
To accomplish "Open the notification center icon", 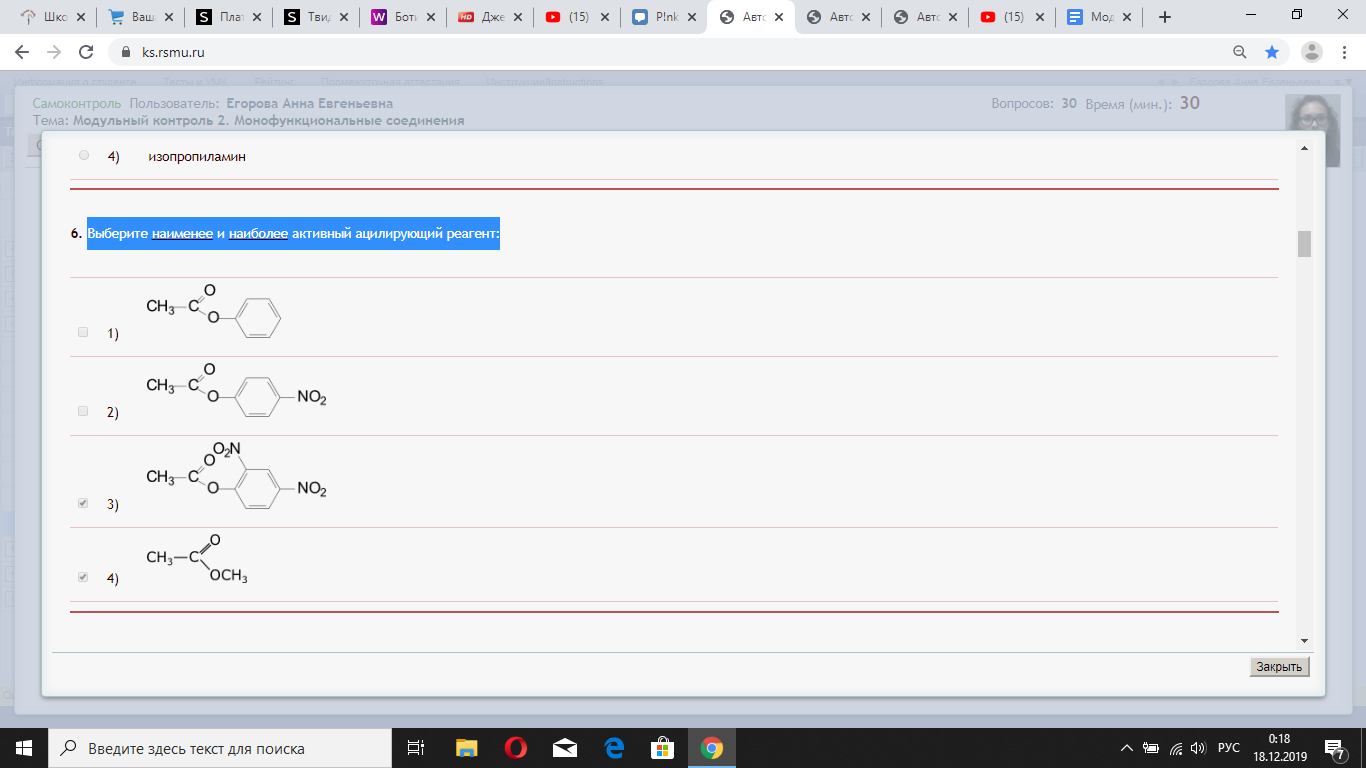I will (x=1335, y=748).
